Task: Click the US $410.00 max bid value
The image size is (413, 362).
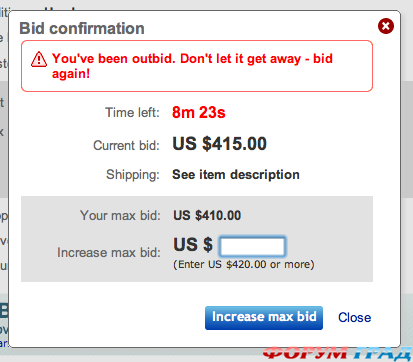Action: (x=207, y=215)
